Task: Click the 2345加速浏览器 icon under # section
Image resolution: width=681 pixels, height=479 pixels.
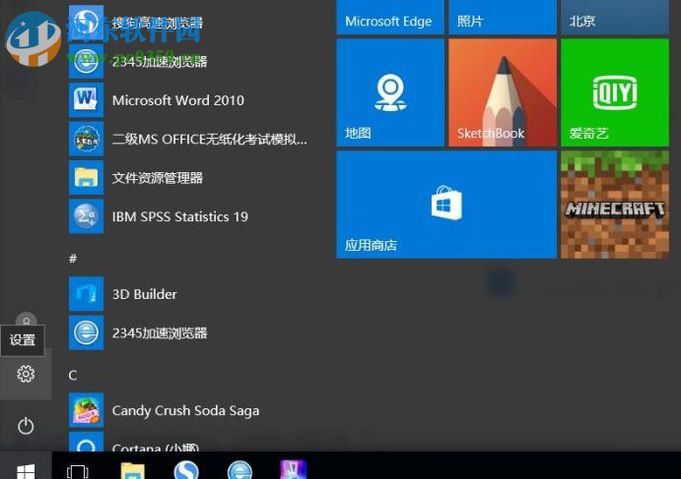Action: pyautogui.click(x=86, y=333)
